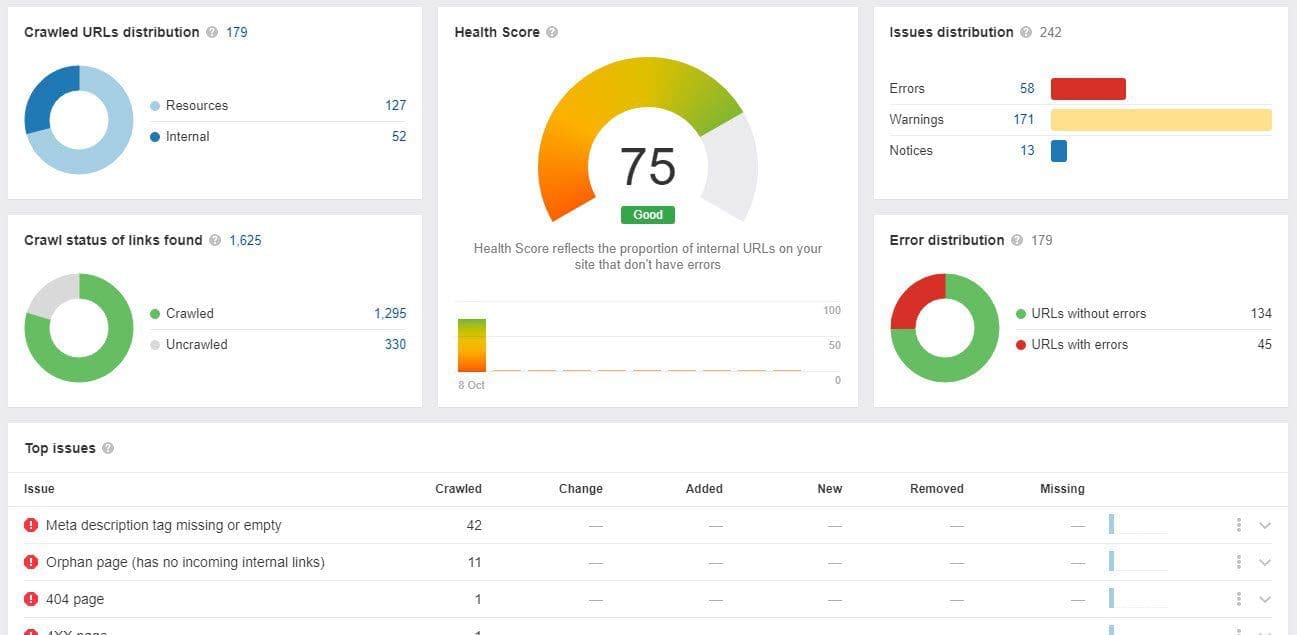Click the Uncrawled legend label
This screenshot has height=635, width=1297.
coord(197,344)
